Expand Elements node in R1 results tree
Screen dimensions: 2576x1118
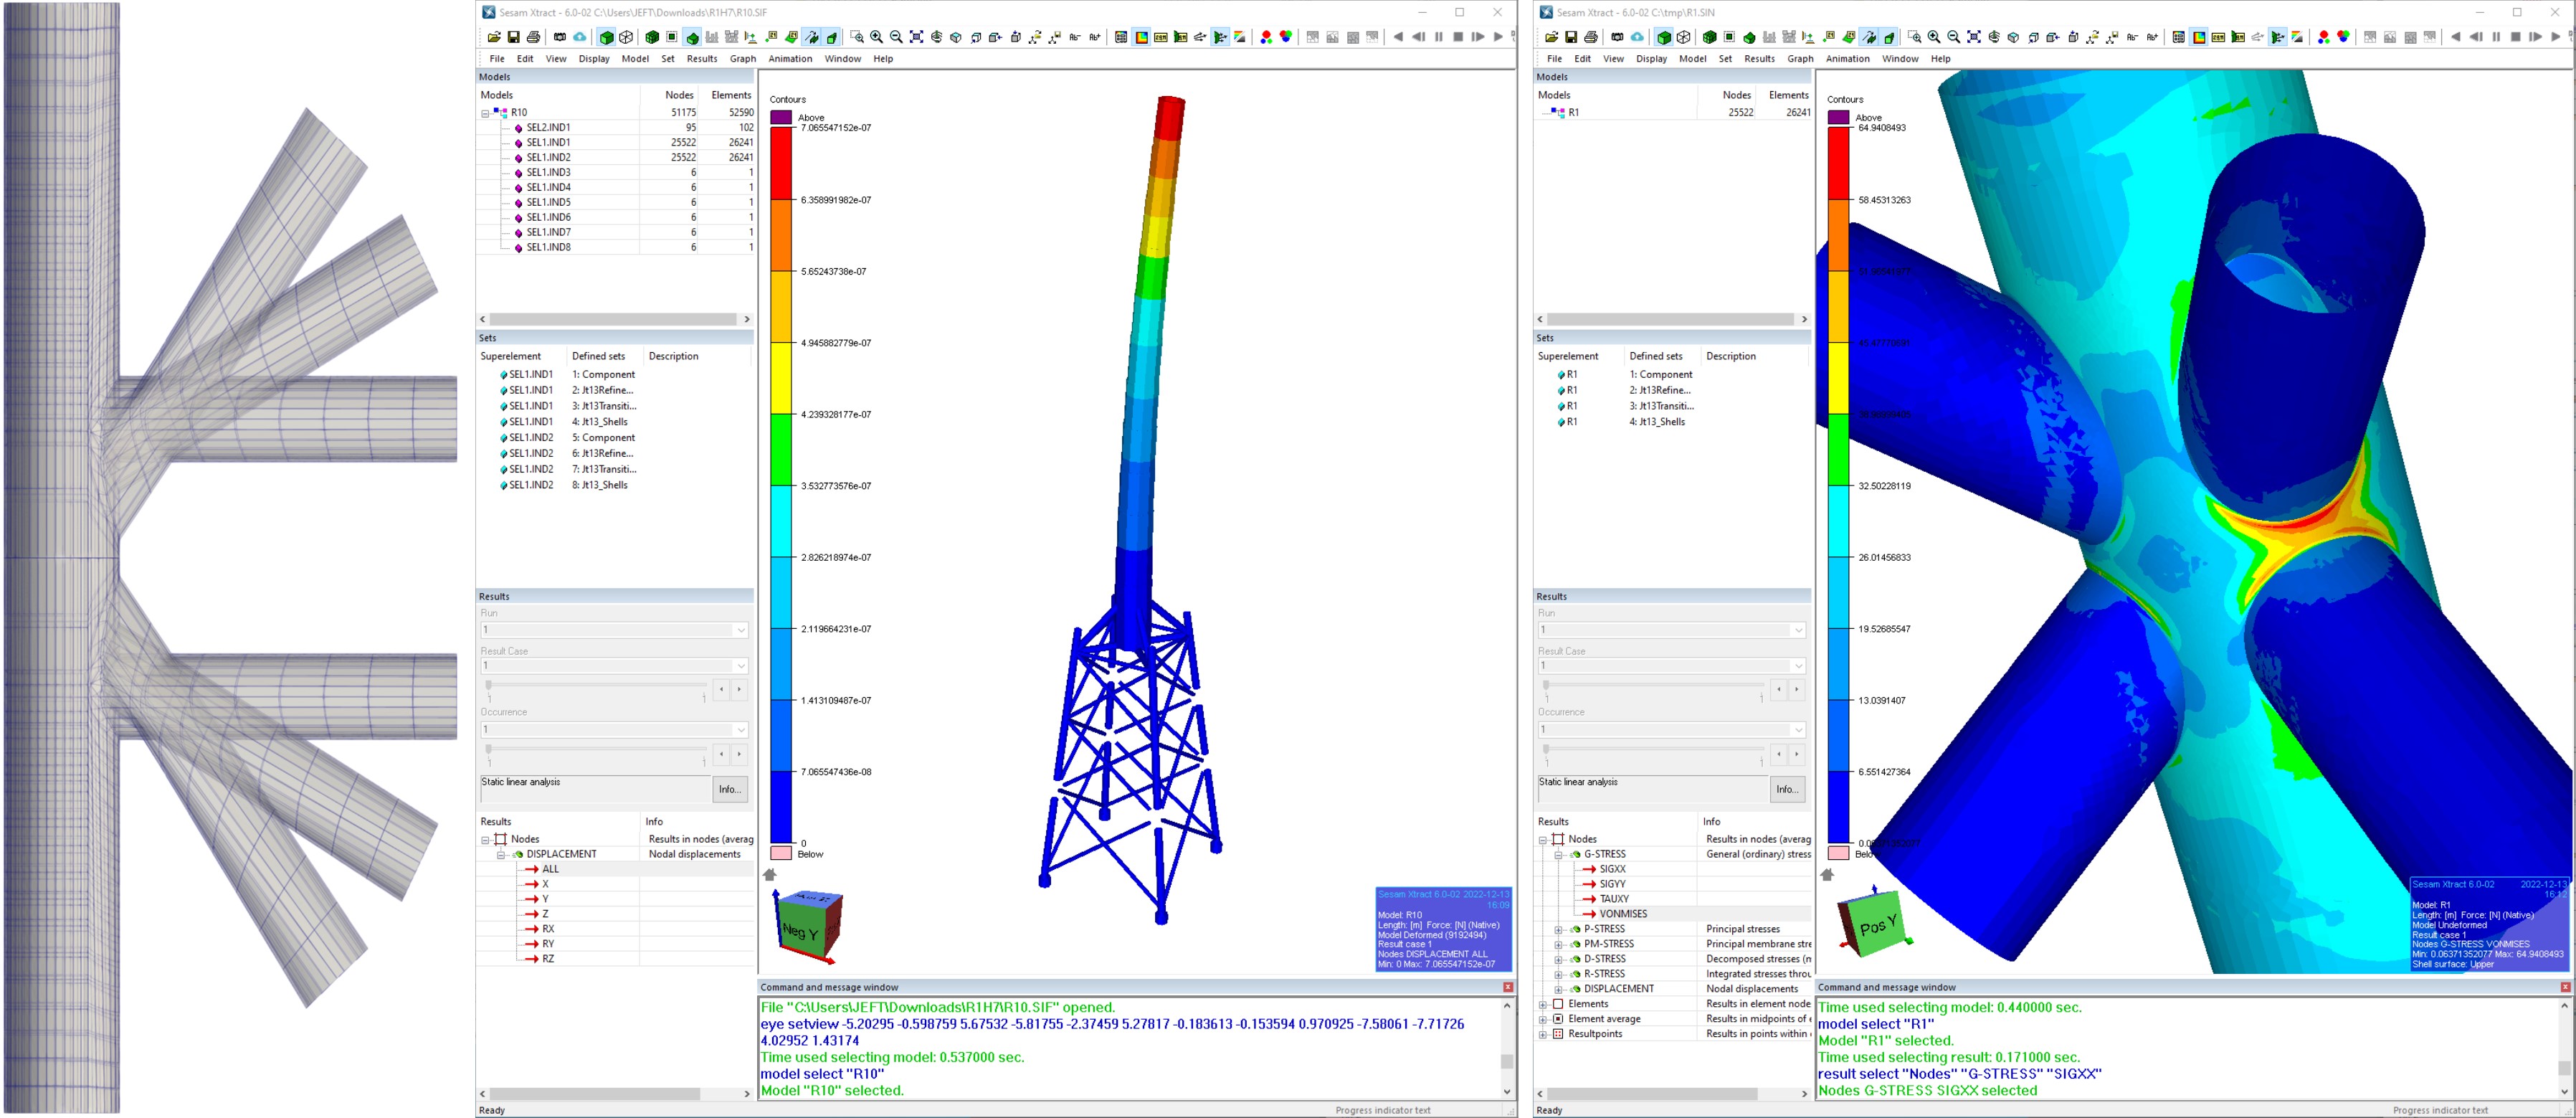[x=1542, y=1005]
